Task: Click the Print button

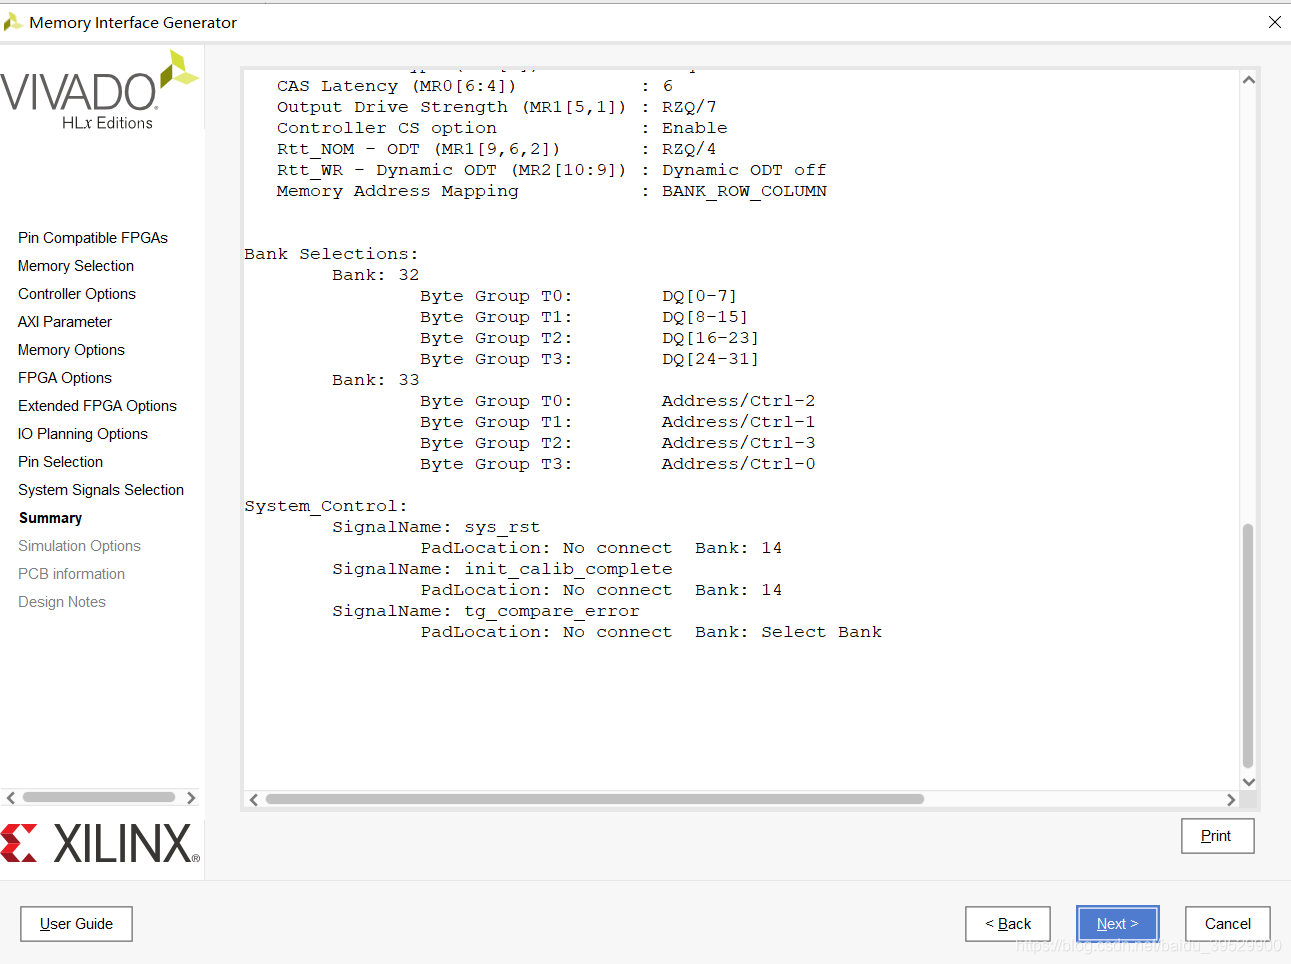Action: [1217, 836]
